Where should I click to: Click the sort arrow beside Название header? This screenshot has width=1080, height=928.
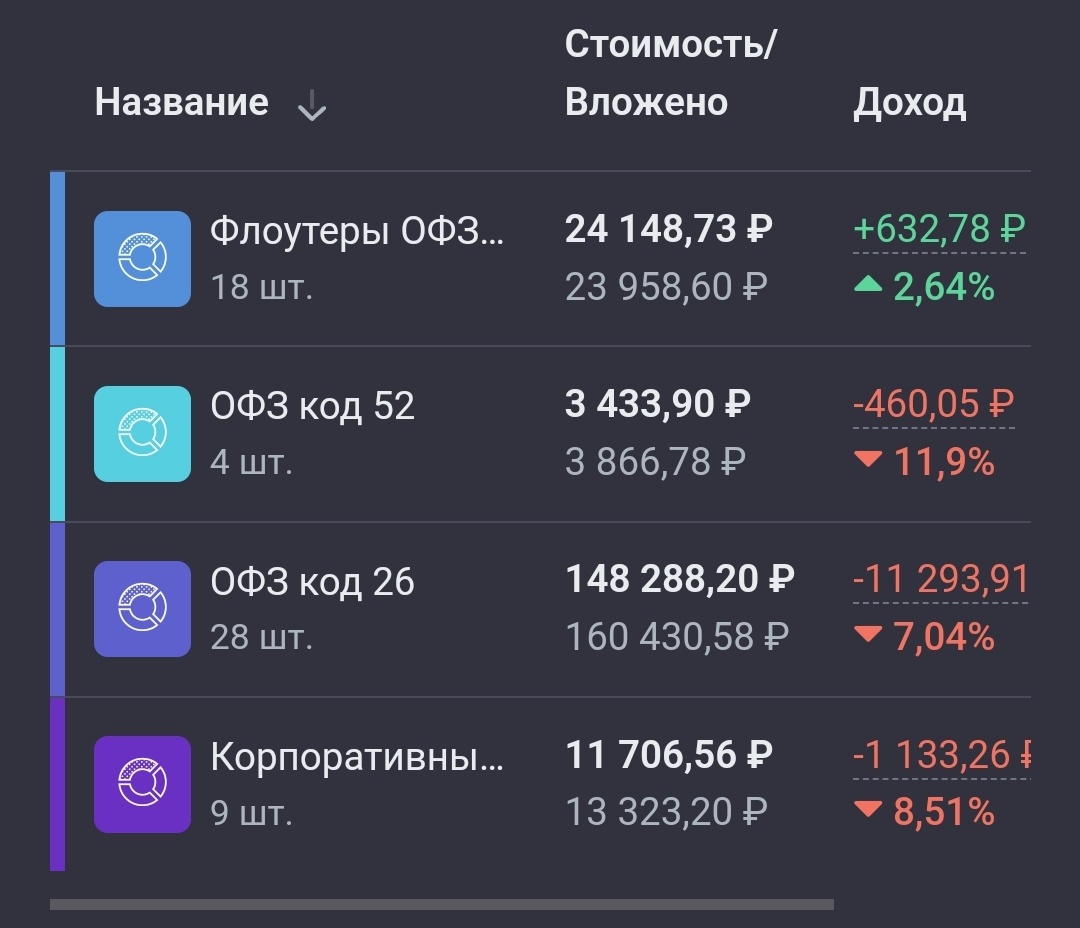tap(312, 103)
